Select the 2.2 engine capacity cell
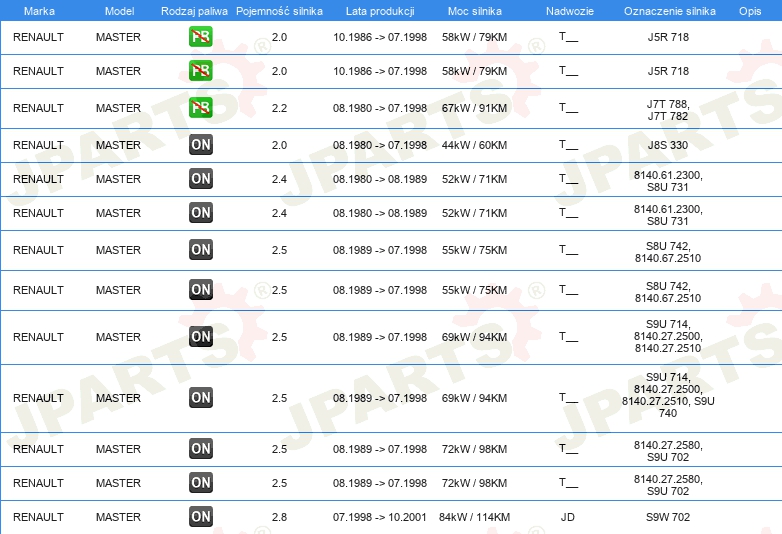This screenshot has height=534, width=782. pyautogui.click(x=279, y=108)
